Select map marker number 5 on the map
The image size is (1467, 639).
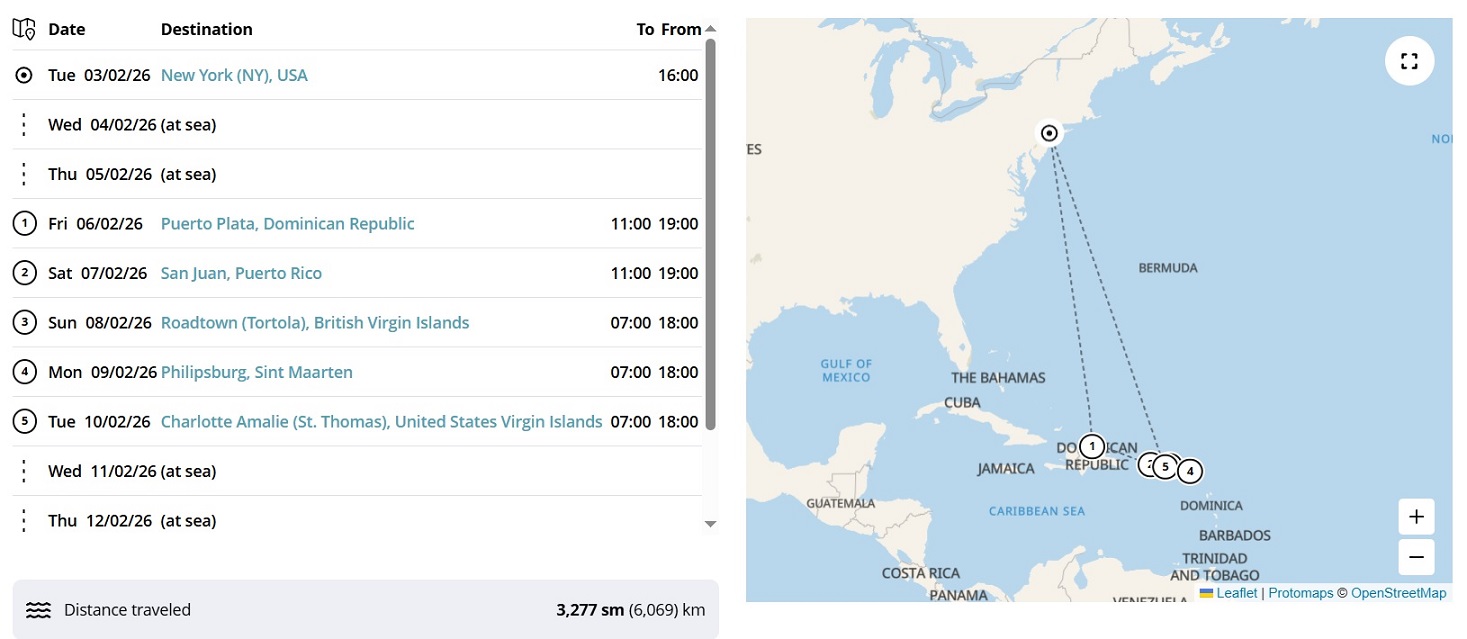(x=1165, y=466)
